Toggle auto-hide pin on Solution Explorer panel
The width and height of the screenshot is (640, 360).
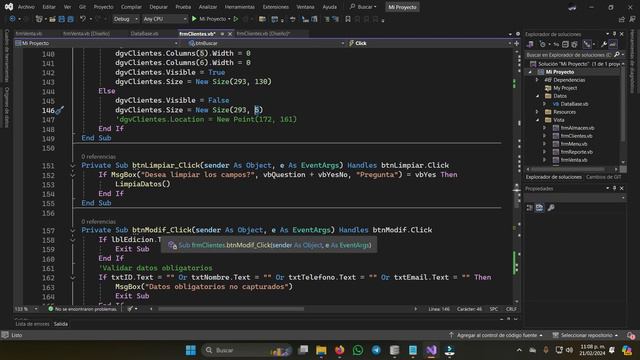614,34
